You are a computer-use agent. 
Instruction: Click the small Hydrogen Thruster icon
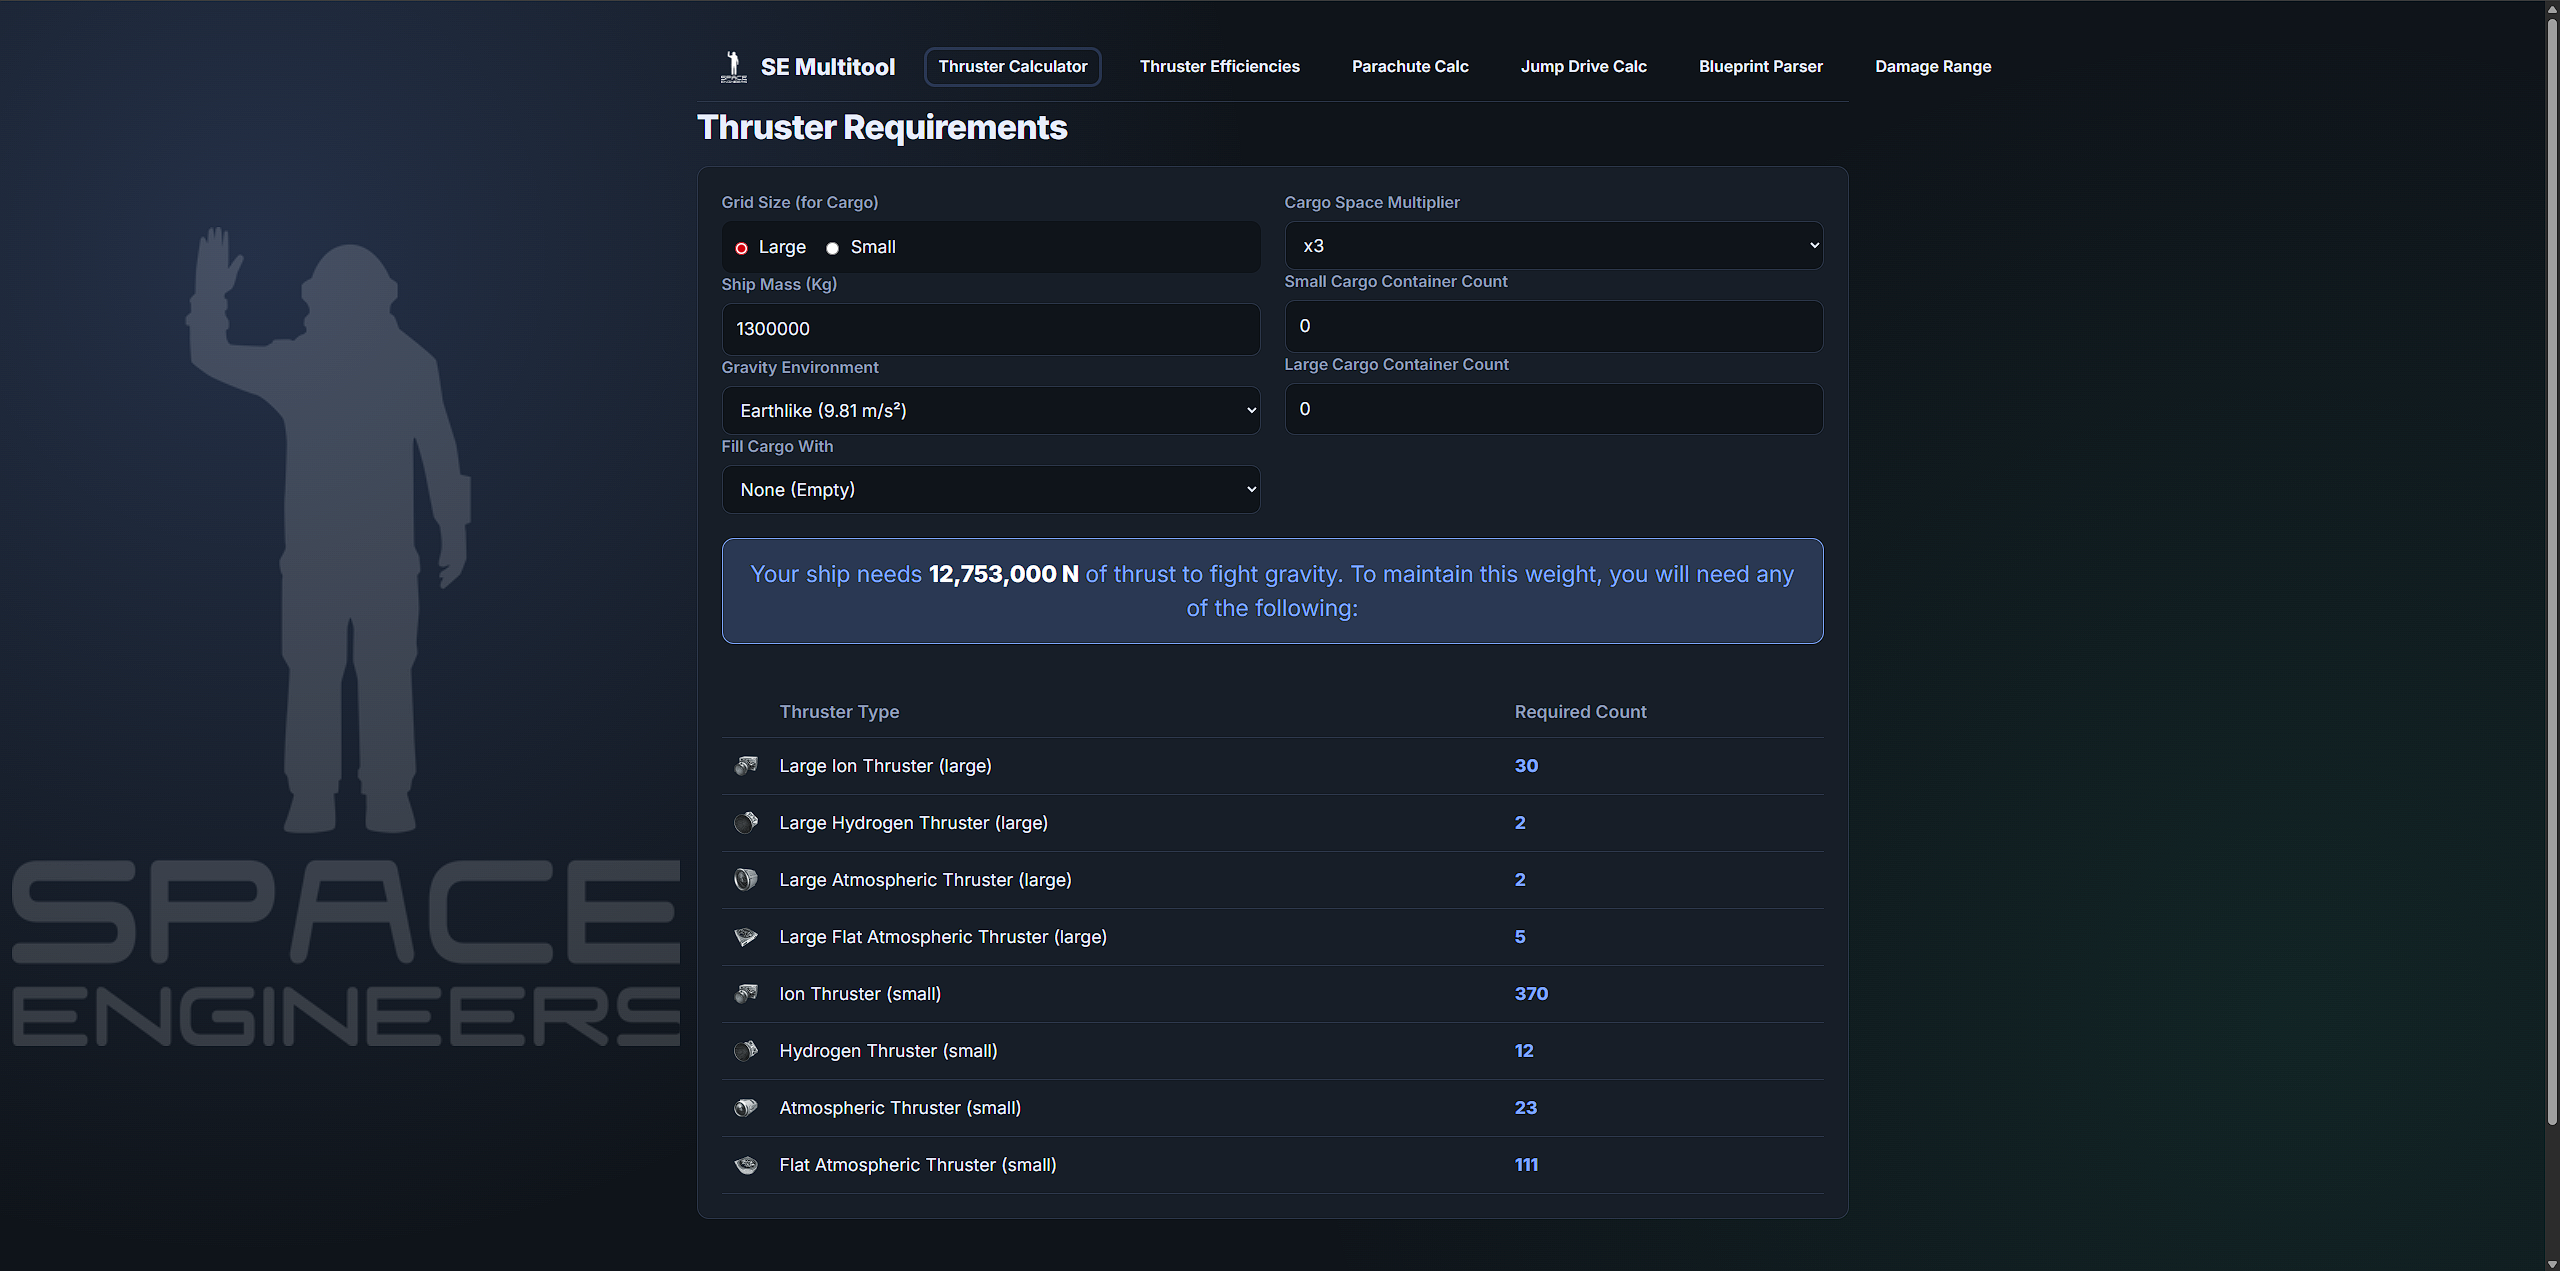[746, 1051]
